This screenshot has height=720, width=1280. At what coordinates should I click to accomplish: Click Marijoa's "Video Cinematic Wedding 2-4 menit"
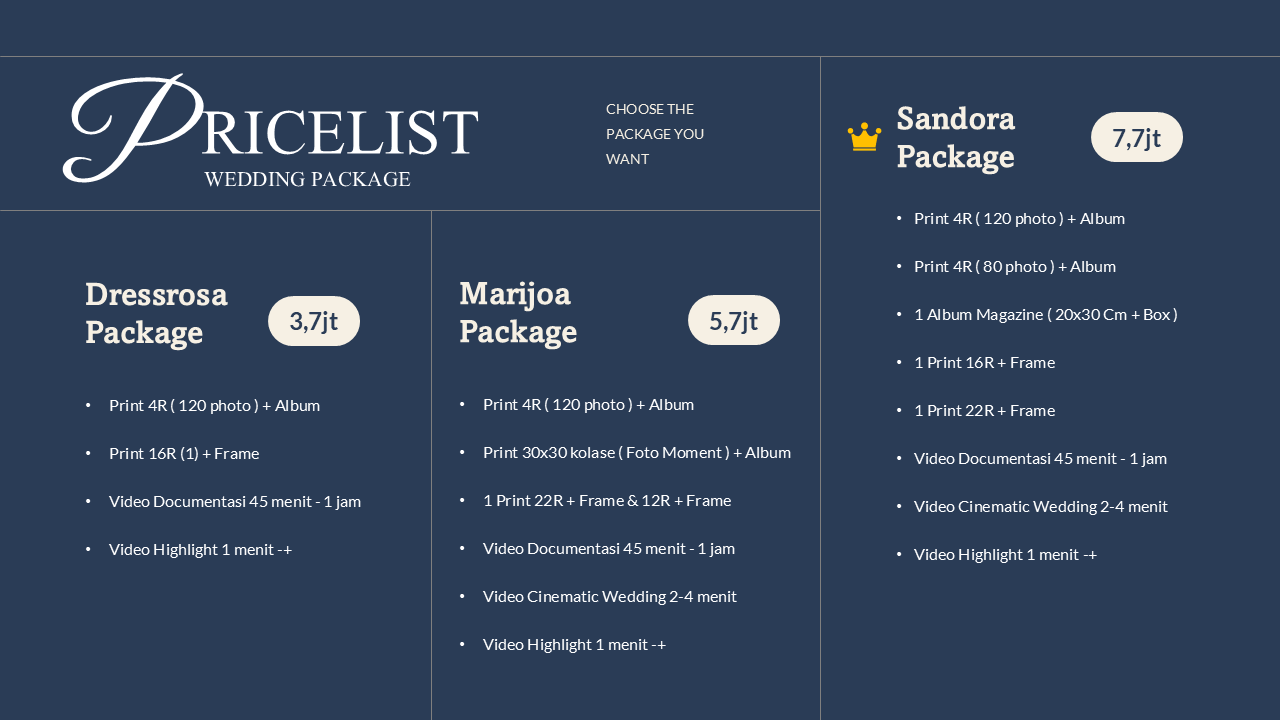610,596
